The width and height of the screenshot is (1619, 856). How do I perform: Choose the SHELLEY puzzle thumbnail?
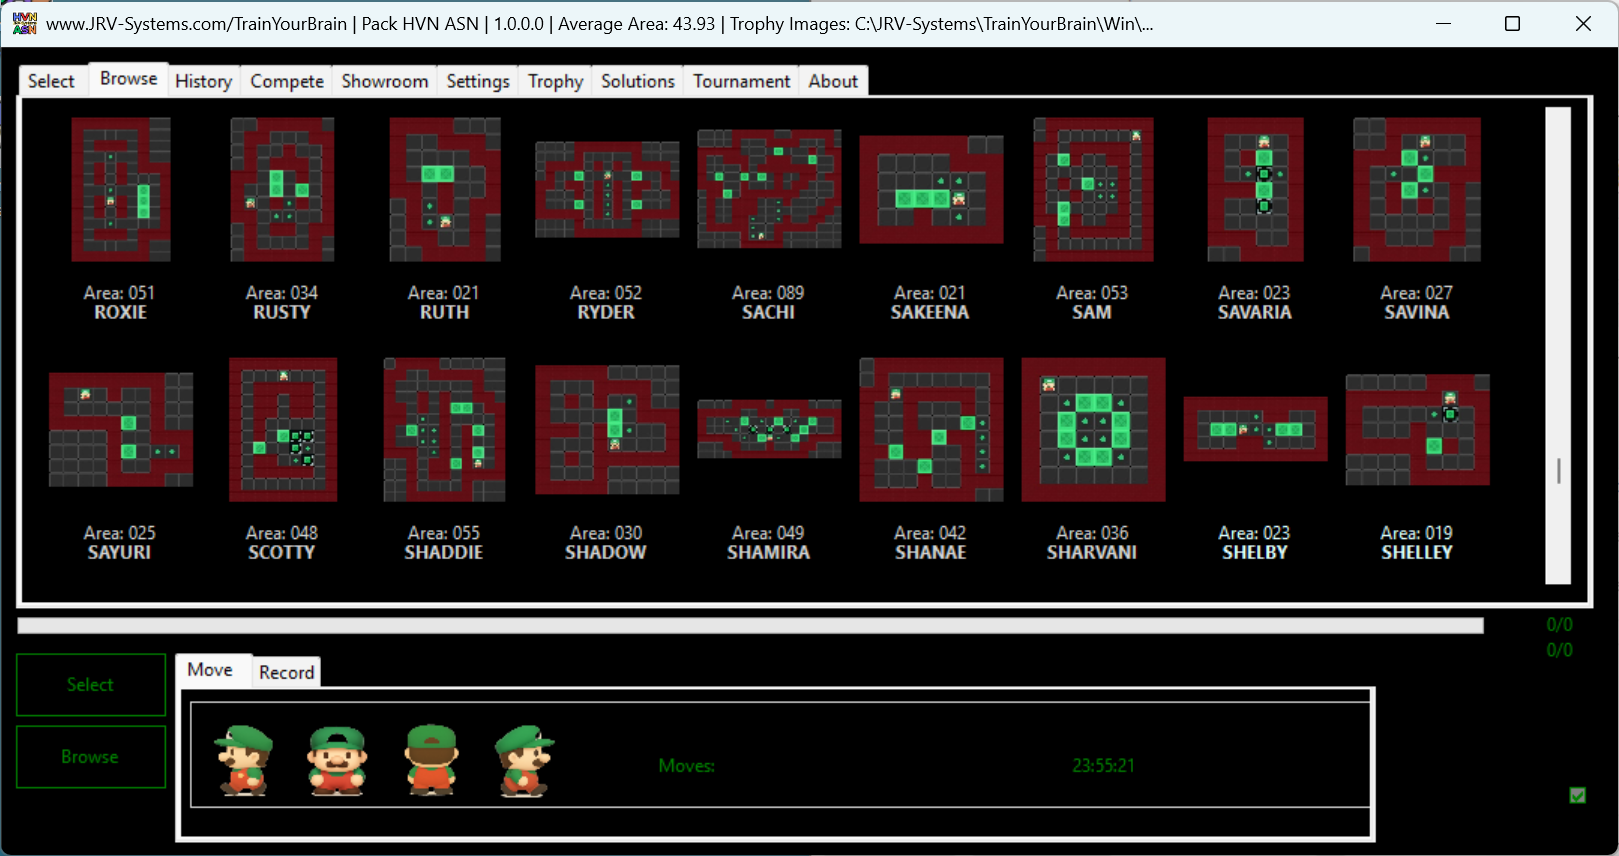coord(1416,430)
